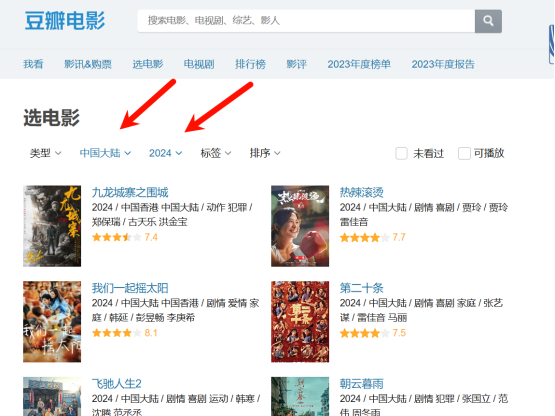Click the text 郑保瑞 / 古天乐 洪金宝
The image size is (555, 416).
[x=139, y=222]
